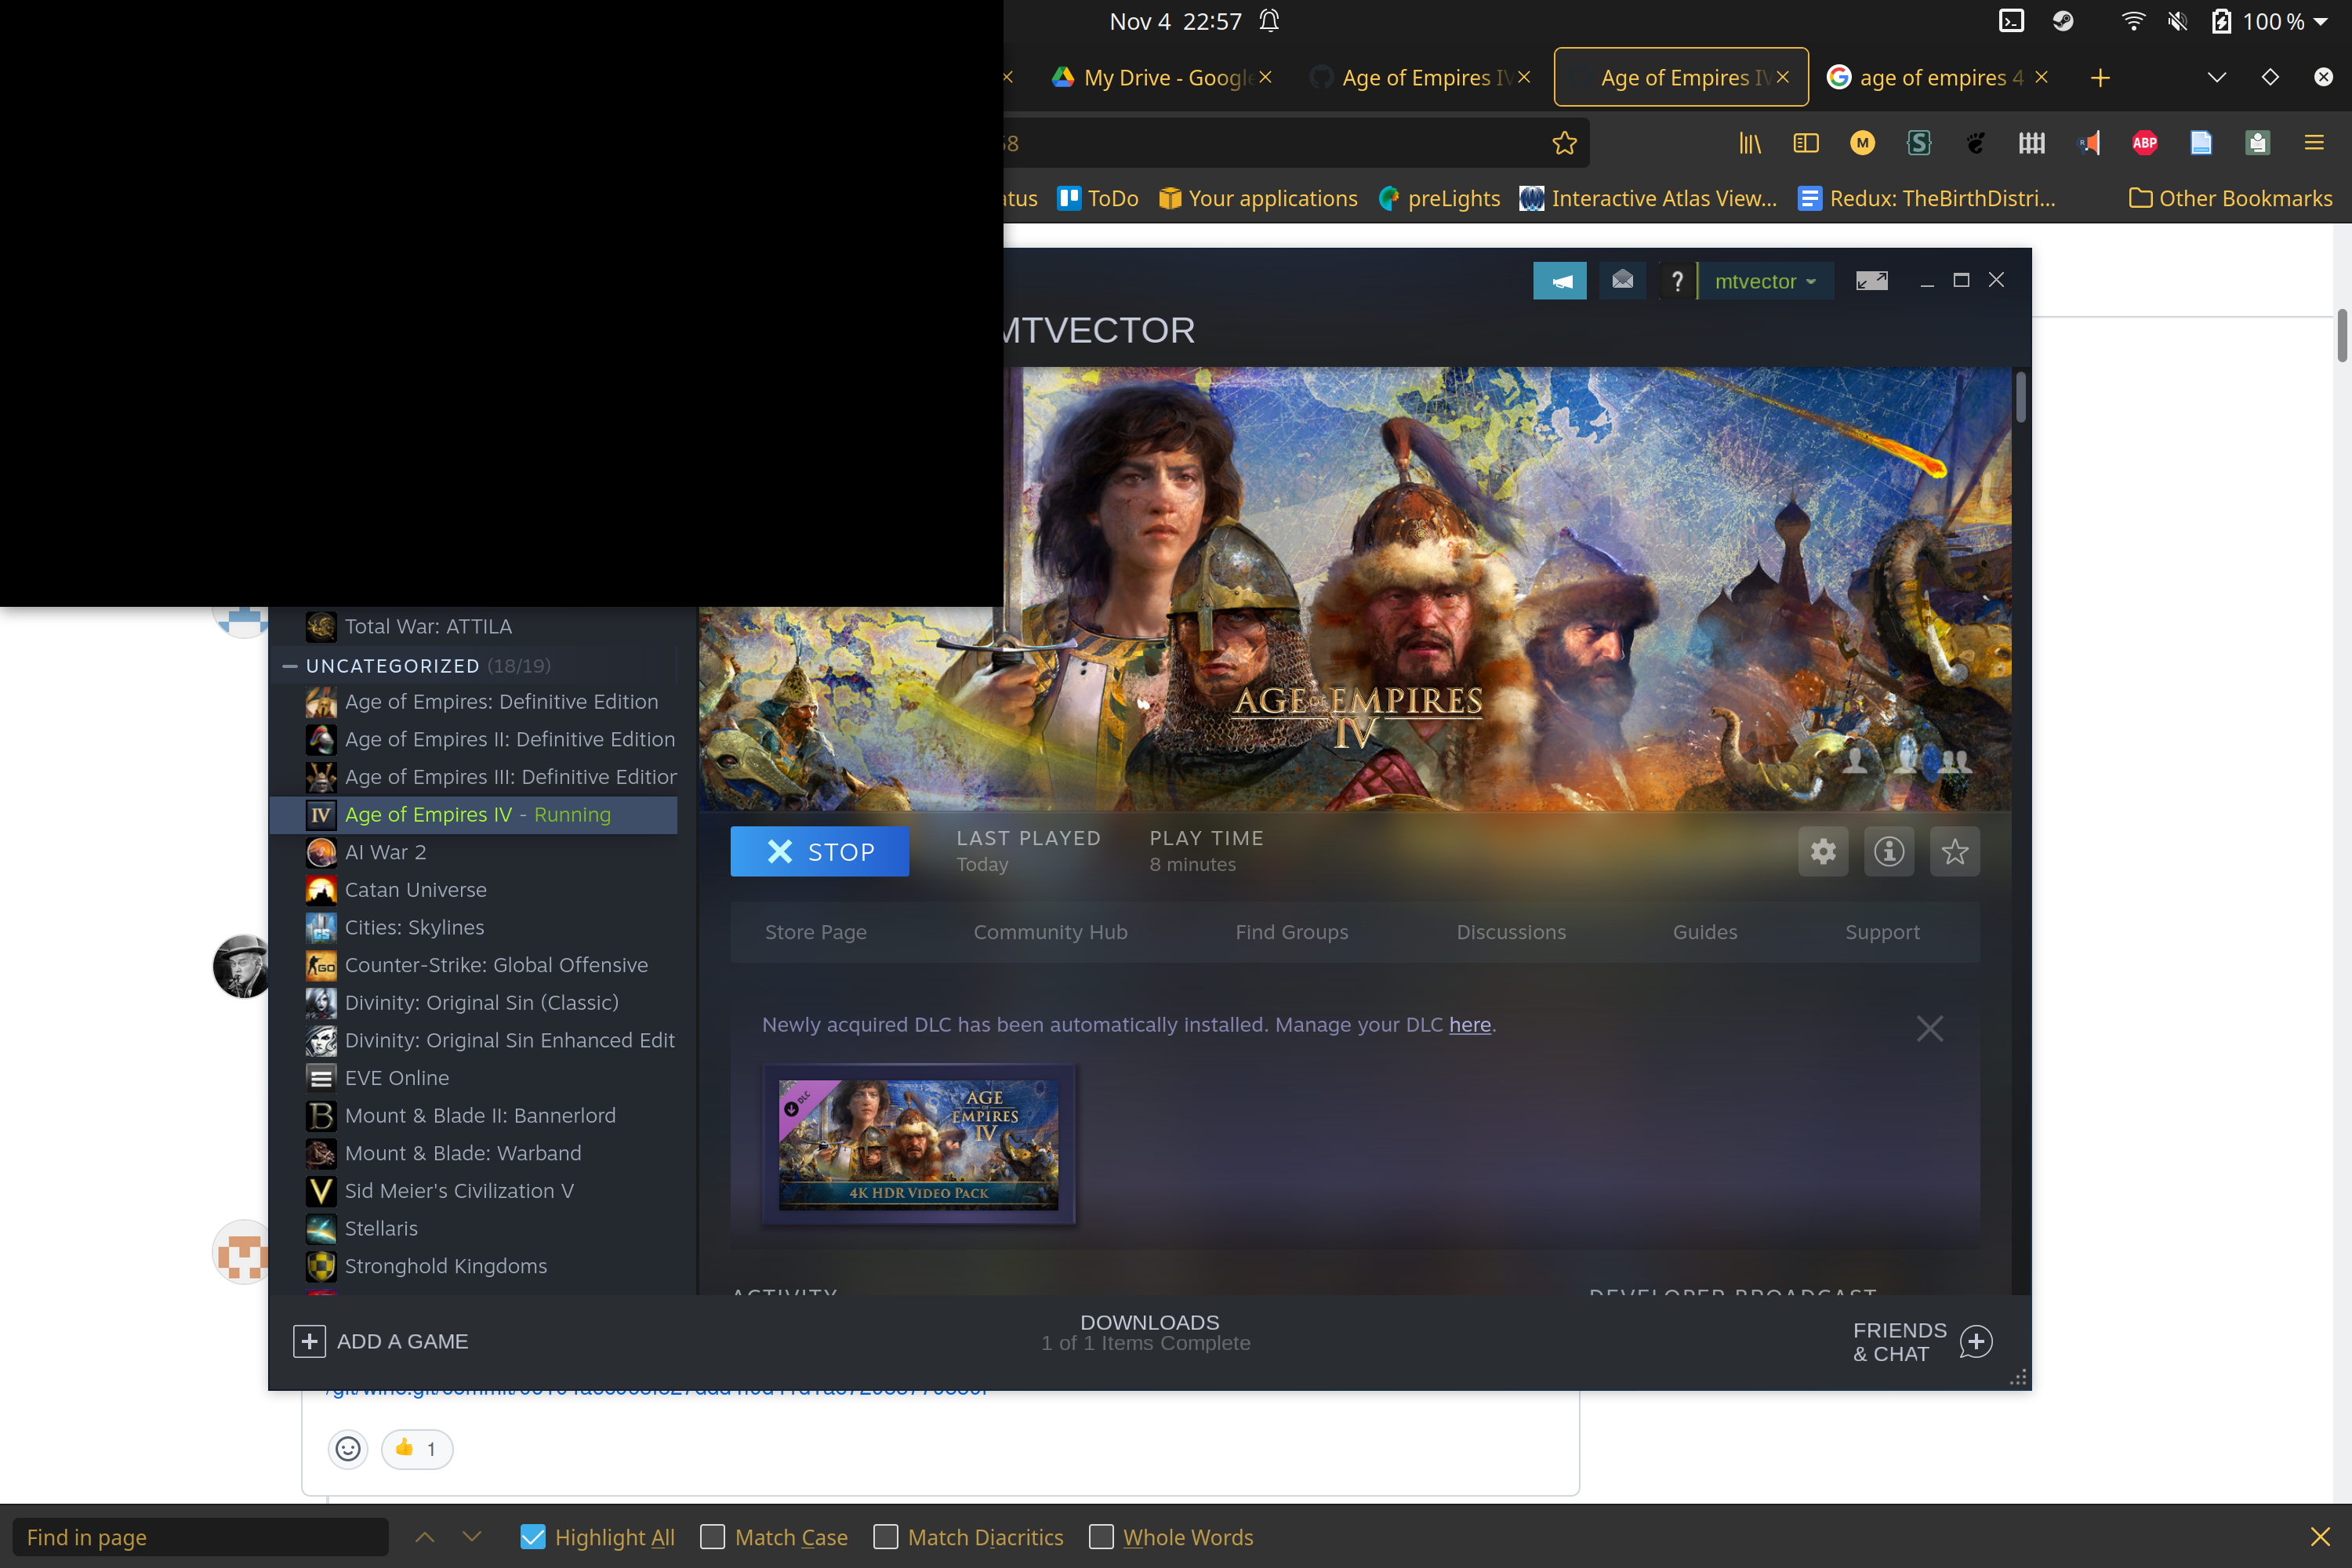Bookmark this page with star icon
The image size is (2352, 1568).
point(1565,144)
